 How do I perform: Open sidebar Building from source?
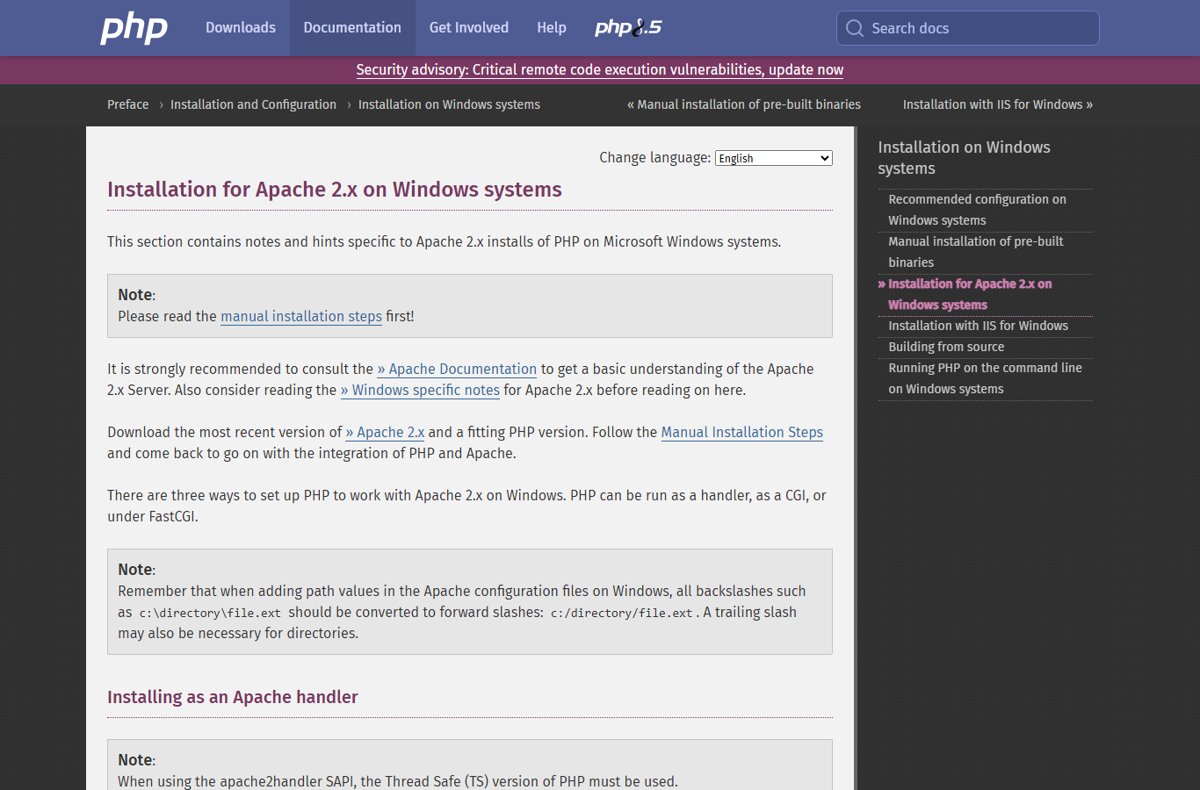[x=946, y=347]
